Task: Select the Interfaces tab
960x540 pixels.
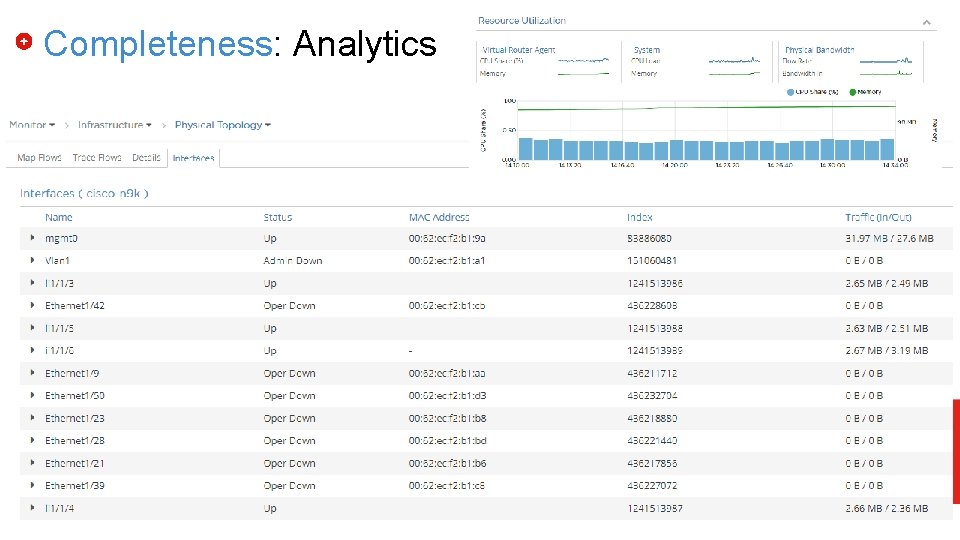Action: click(193, 159)
